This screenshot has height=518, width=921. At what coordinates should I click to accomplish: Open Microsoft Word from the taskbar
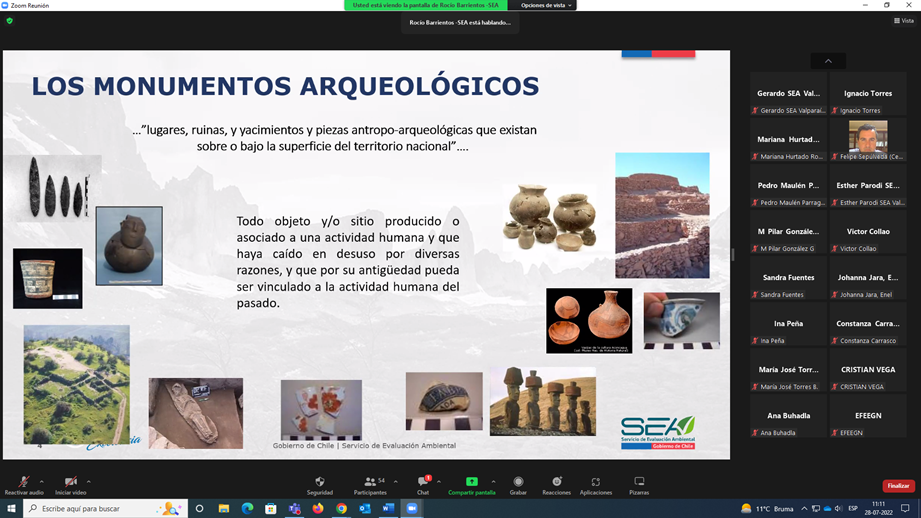(388, 509)
